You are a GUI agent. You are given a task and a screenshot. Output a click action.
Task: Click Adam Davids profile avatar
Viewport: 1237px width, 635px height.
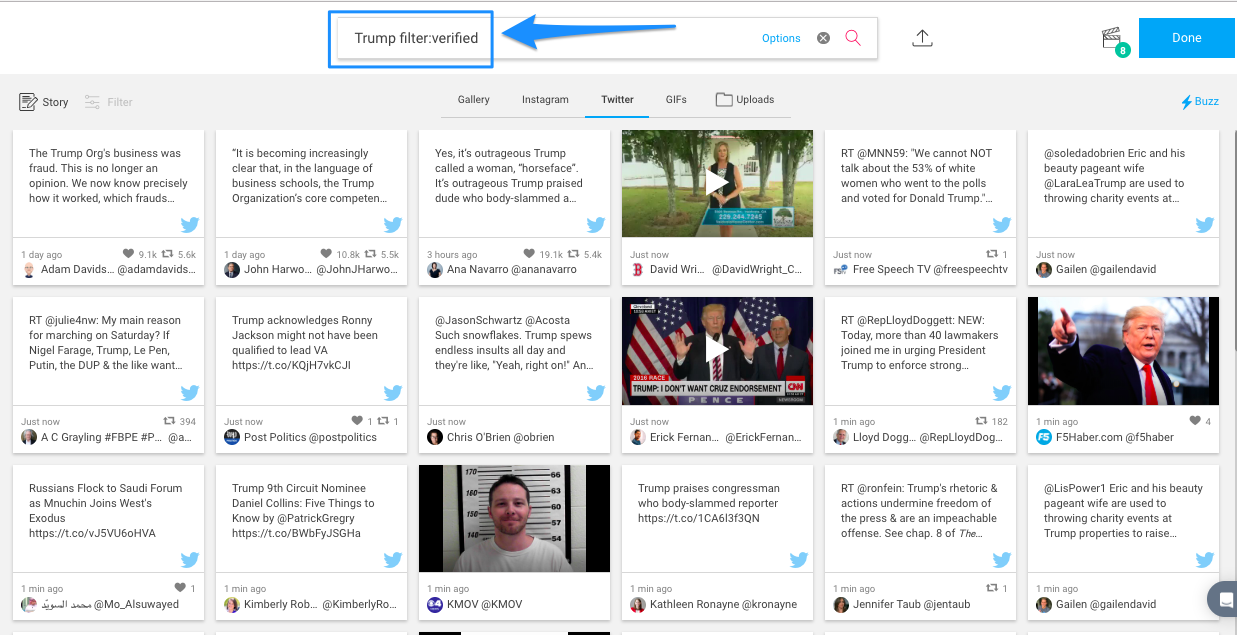click(x=29, y=270)
